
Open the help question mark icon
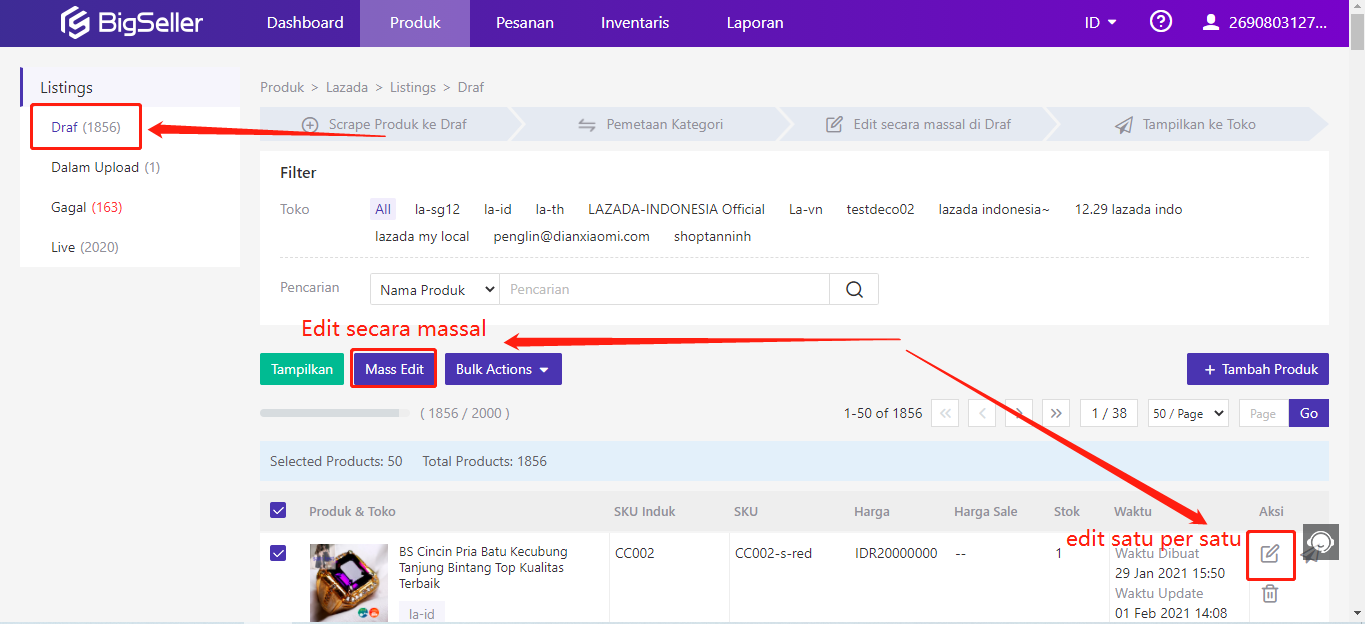point(1161,21)
